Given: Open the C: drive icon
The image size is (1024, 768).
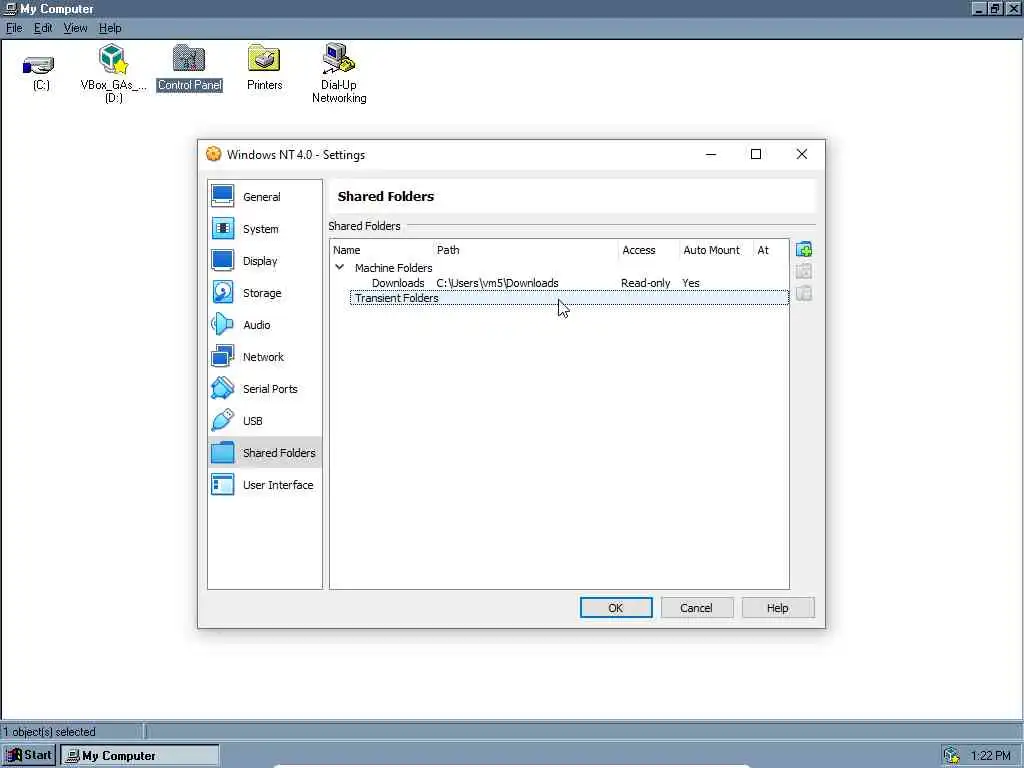Looking at the screenshot, I should pos(39,66).
